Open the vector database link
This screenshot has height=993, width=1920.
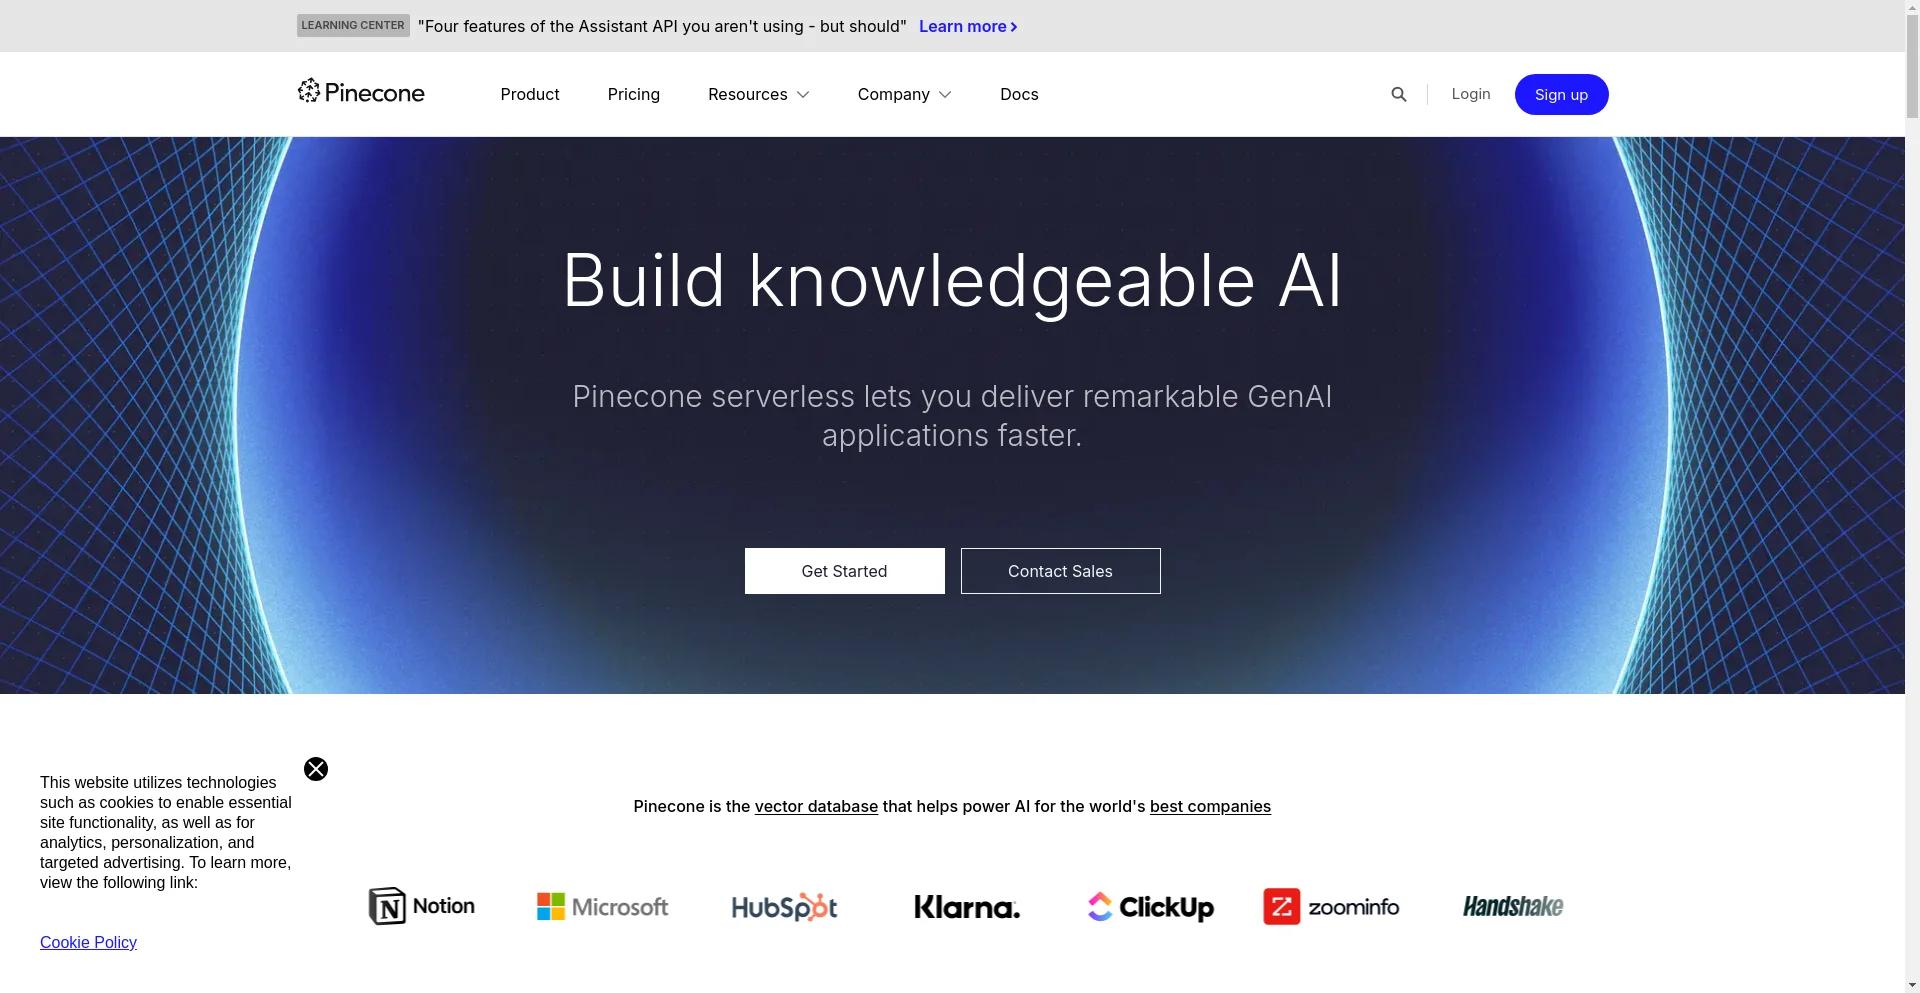click(x=816, y=806)
